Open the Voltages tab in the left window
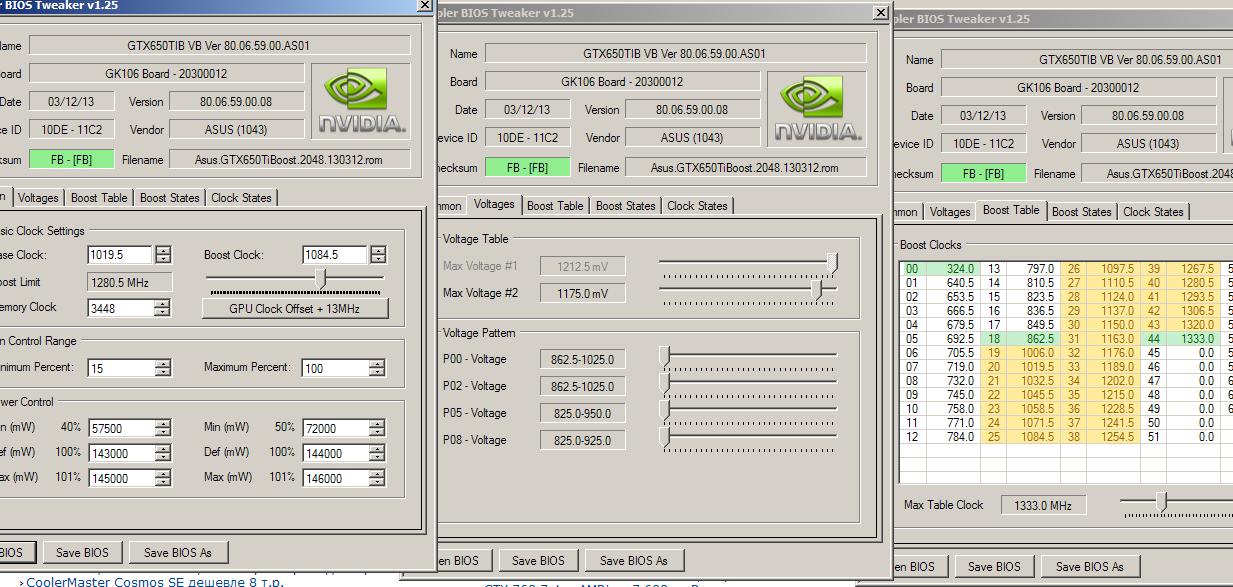This screenshot has height=587, width=1233. pyautogui.click(x=38, y=198)
